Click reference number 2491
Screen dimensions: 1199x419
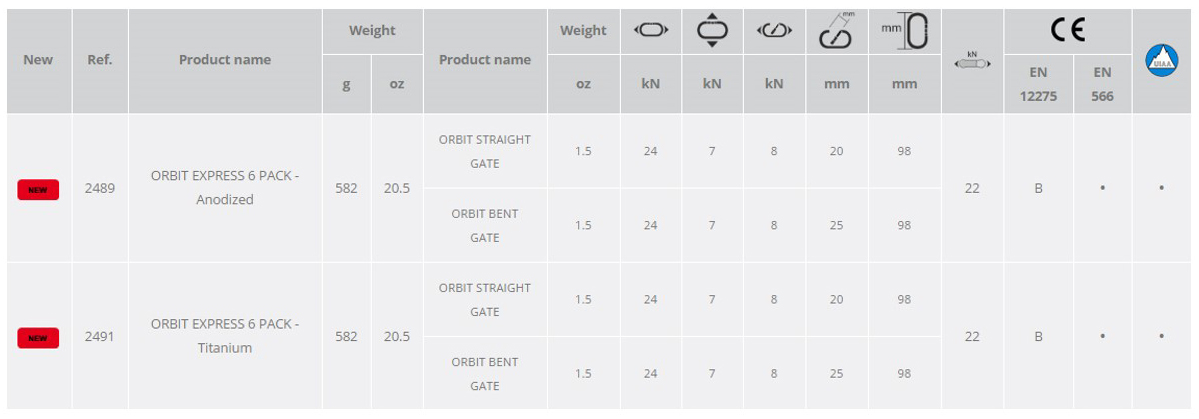100,336
